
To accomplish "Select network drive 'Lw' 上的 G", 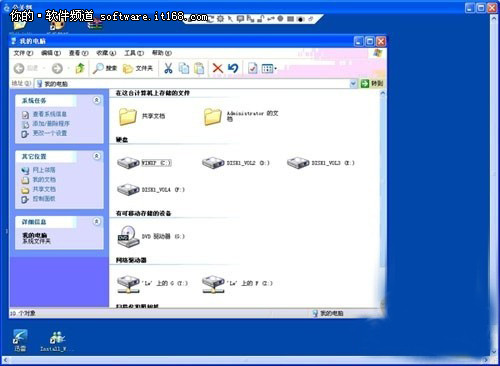I will [x=128, y=284].
